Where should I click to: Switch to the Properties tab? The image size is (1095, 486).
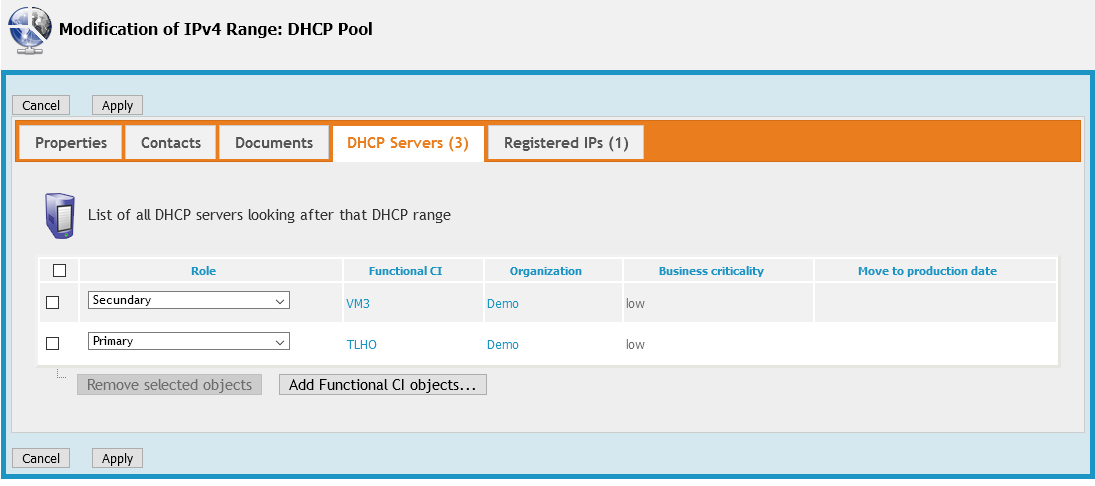coord(71,143)
